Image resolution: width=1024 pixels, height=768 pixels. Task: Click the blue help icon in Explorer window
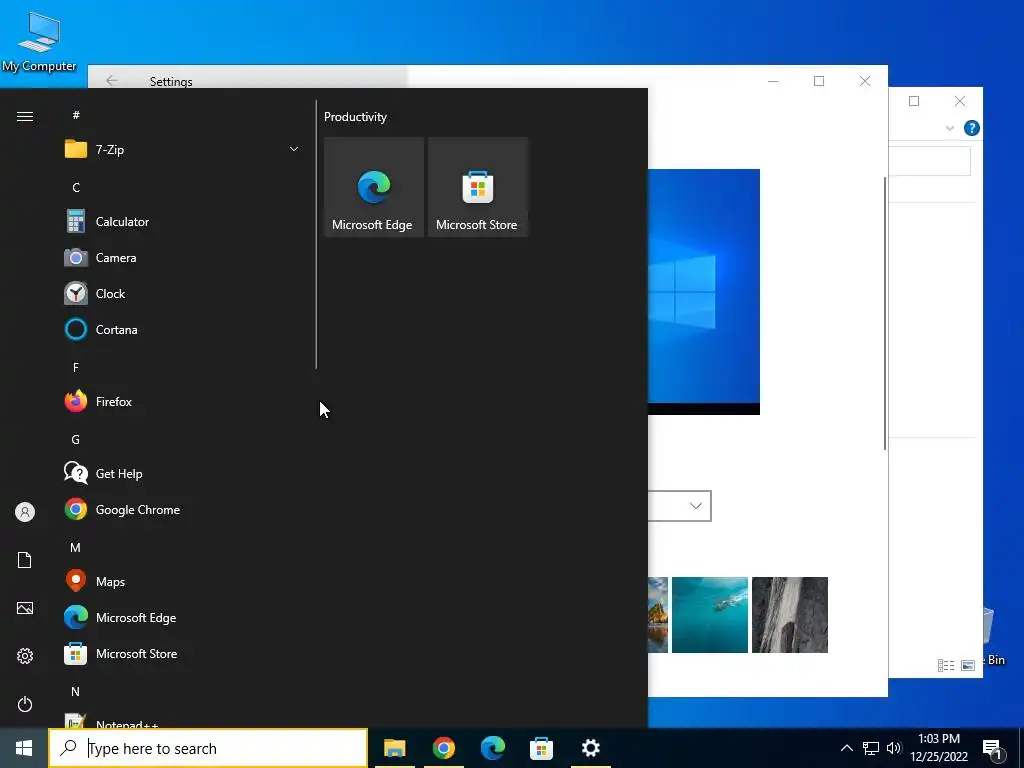[972, 128]
